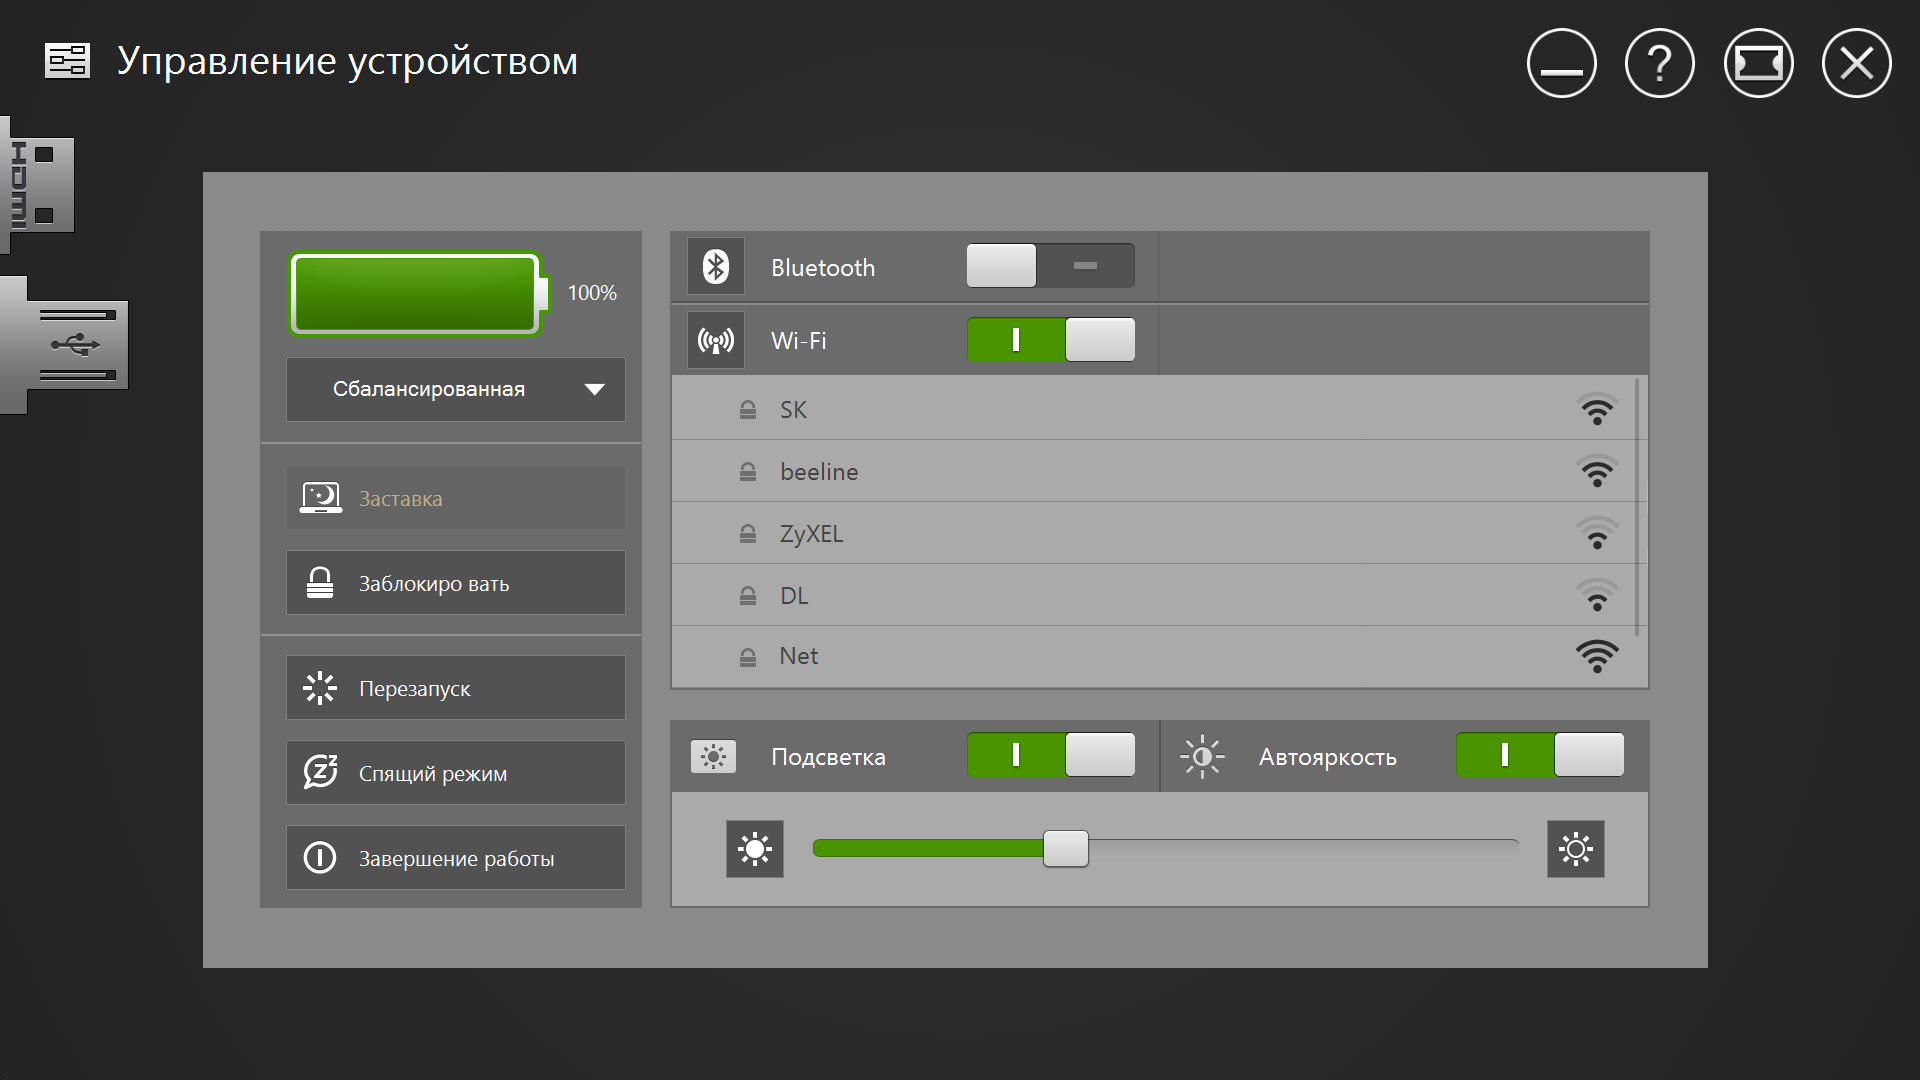Click the Спящий режим sleep button
The image size is (1920, 1080).
tap(456, 773)
